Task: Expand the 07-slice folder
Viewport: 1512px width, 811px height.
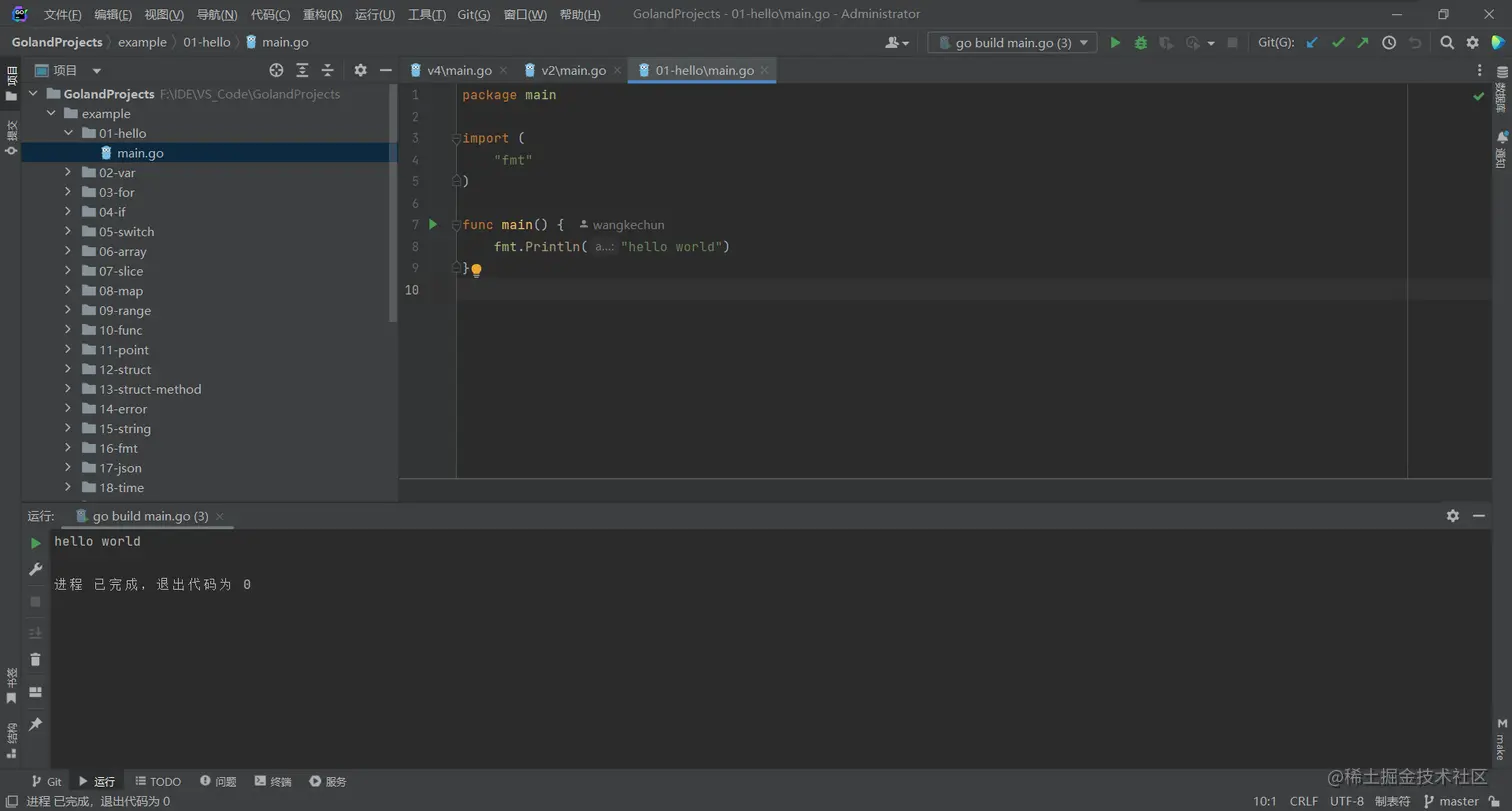Action: point(69,271)
